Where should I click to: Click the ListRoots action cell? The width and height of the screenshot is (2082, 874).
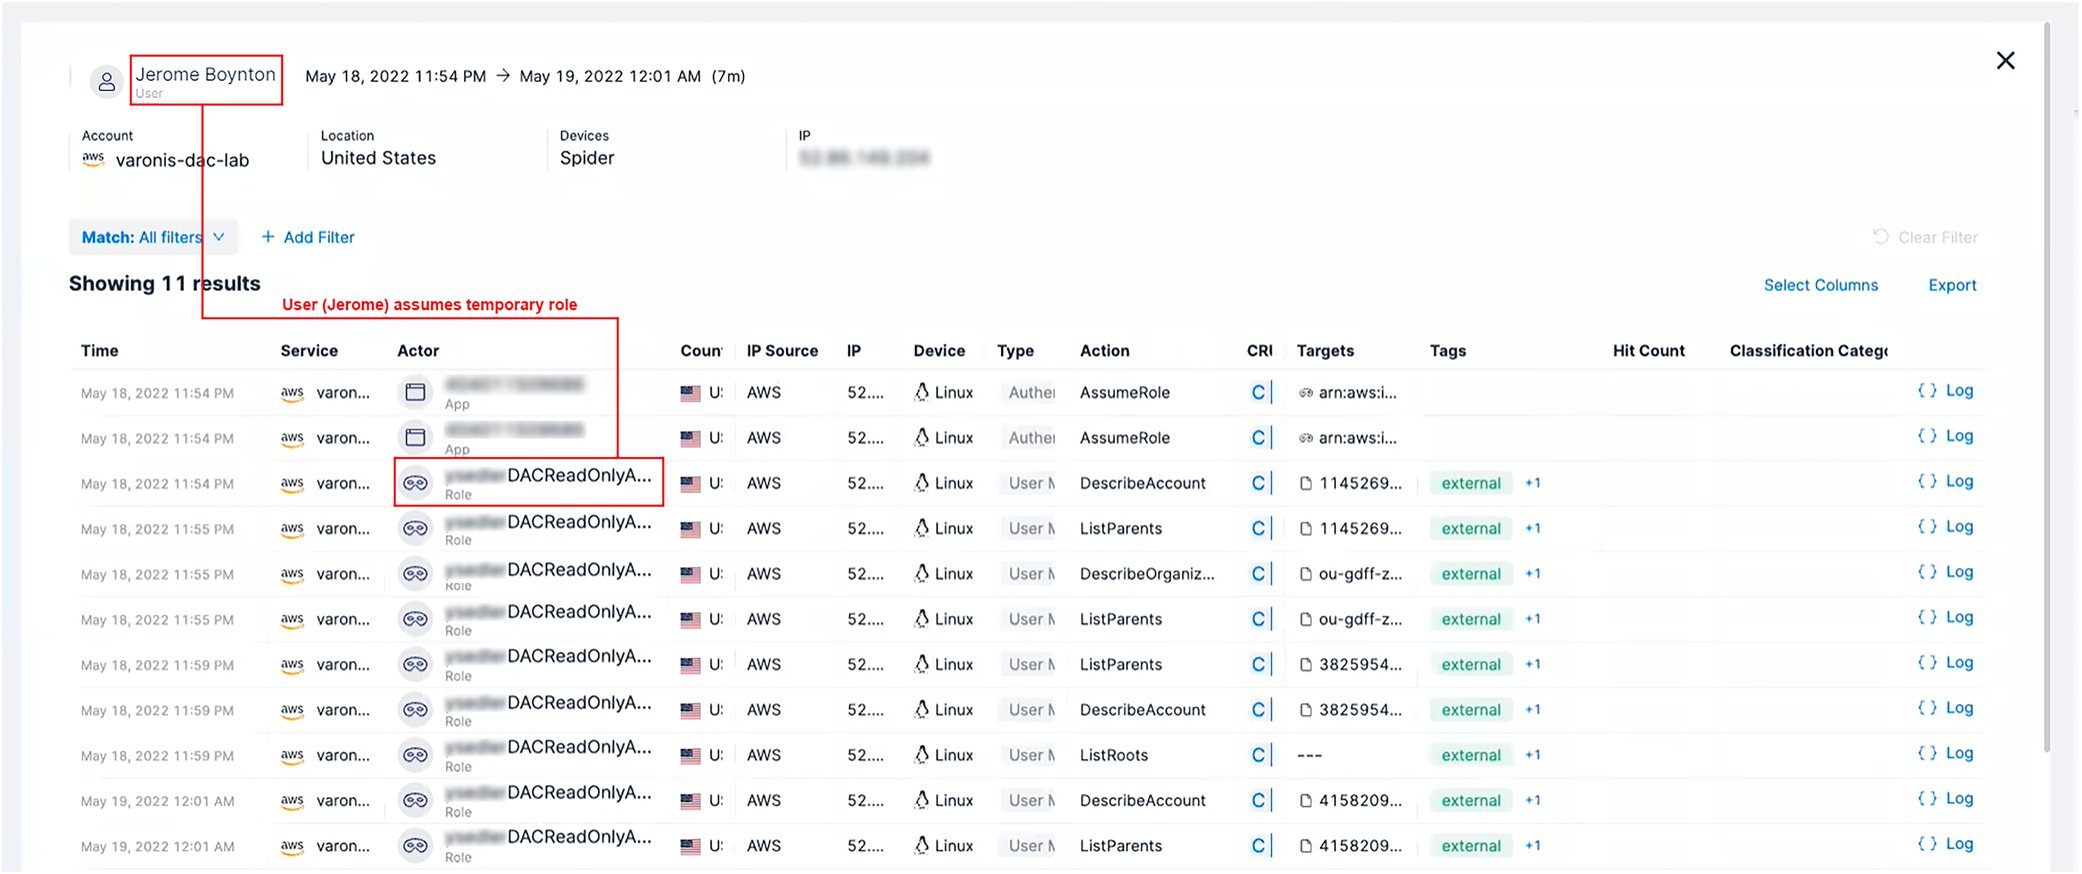pos(1114,755)
